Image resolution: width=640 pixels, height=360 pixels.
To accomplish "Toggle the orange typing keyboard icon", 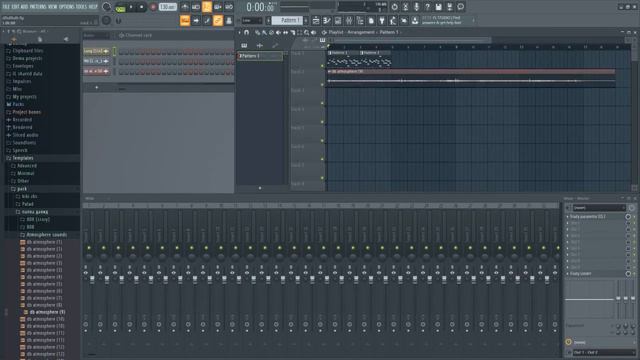I will [x=185, y=20].
